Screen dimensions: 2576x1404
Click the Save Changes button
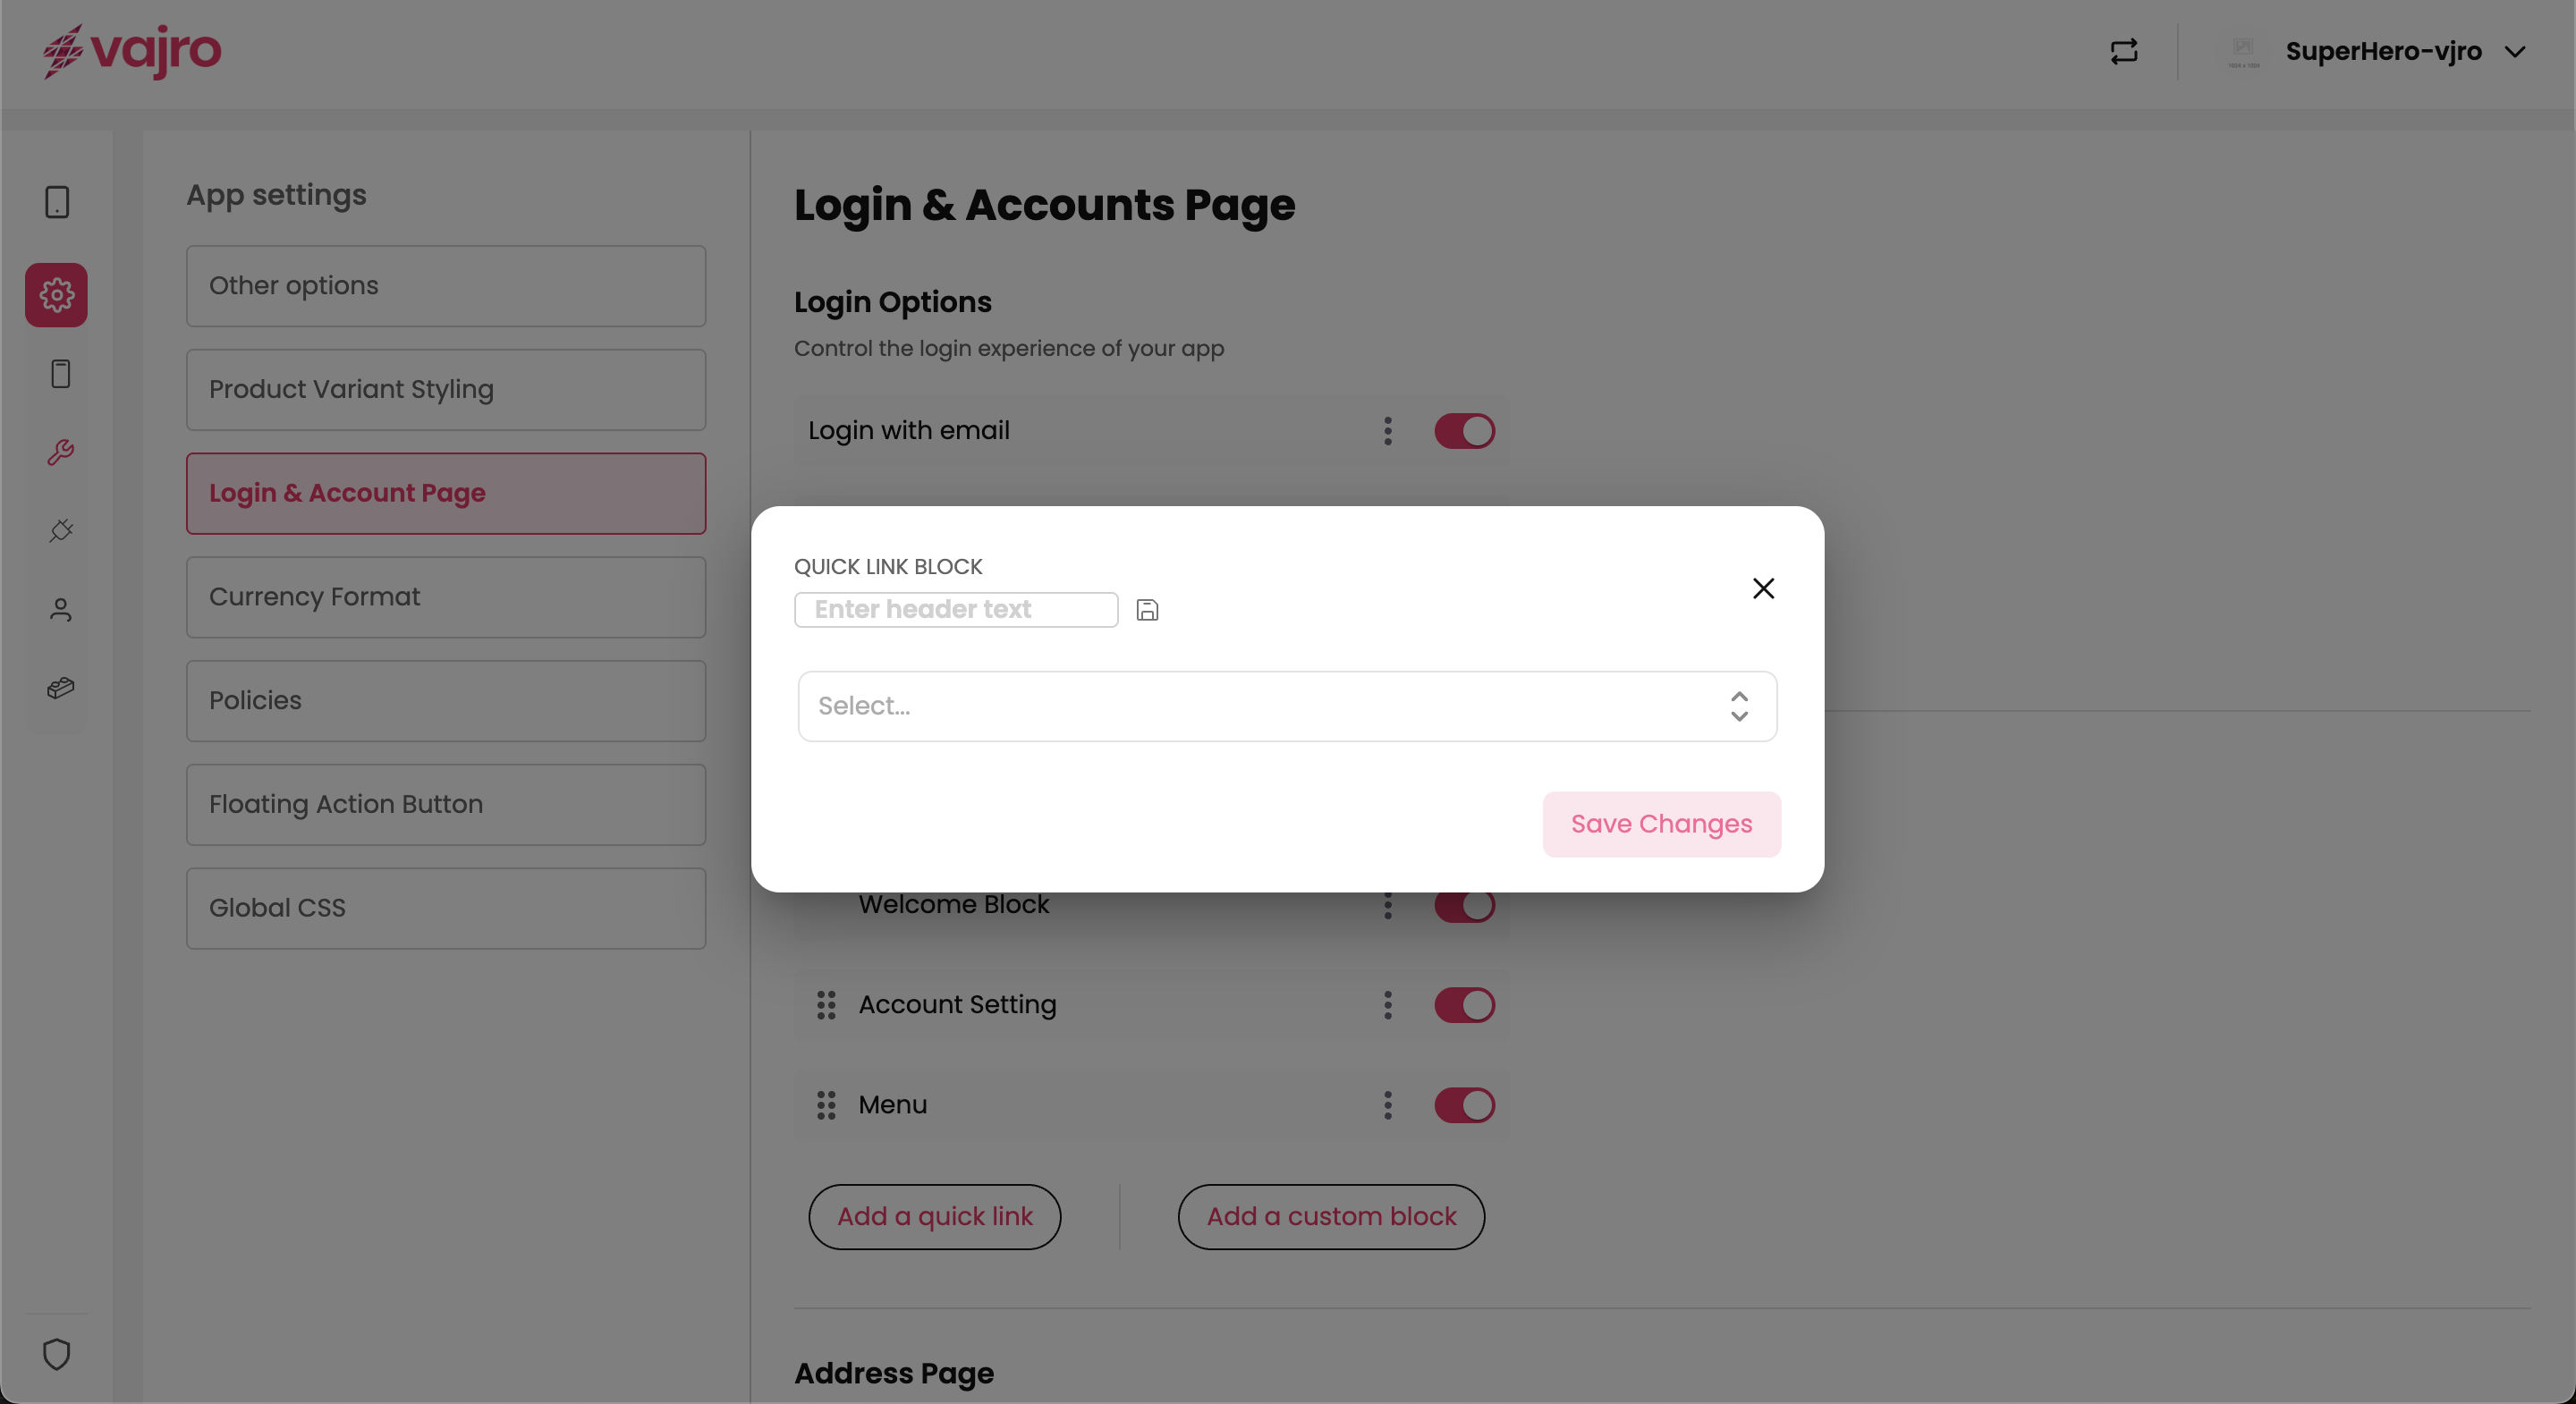tap(1661, 824)
